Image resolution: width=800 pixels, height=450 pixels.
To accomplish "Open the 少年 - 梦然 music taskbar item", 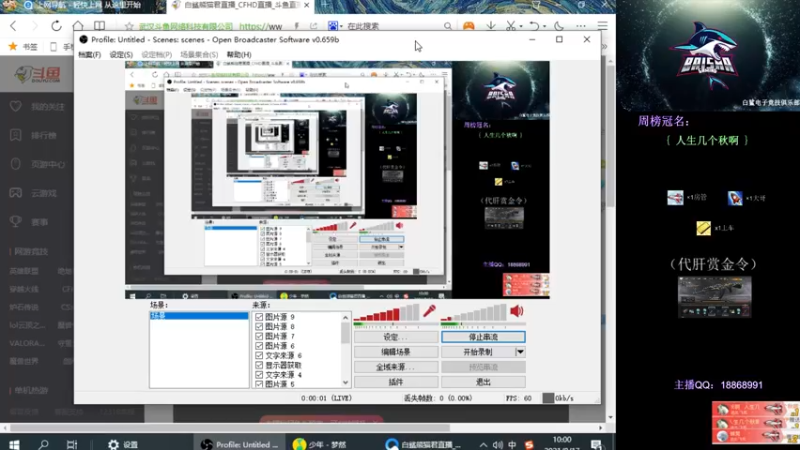I will click(x=320, y=445).
